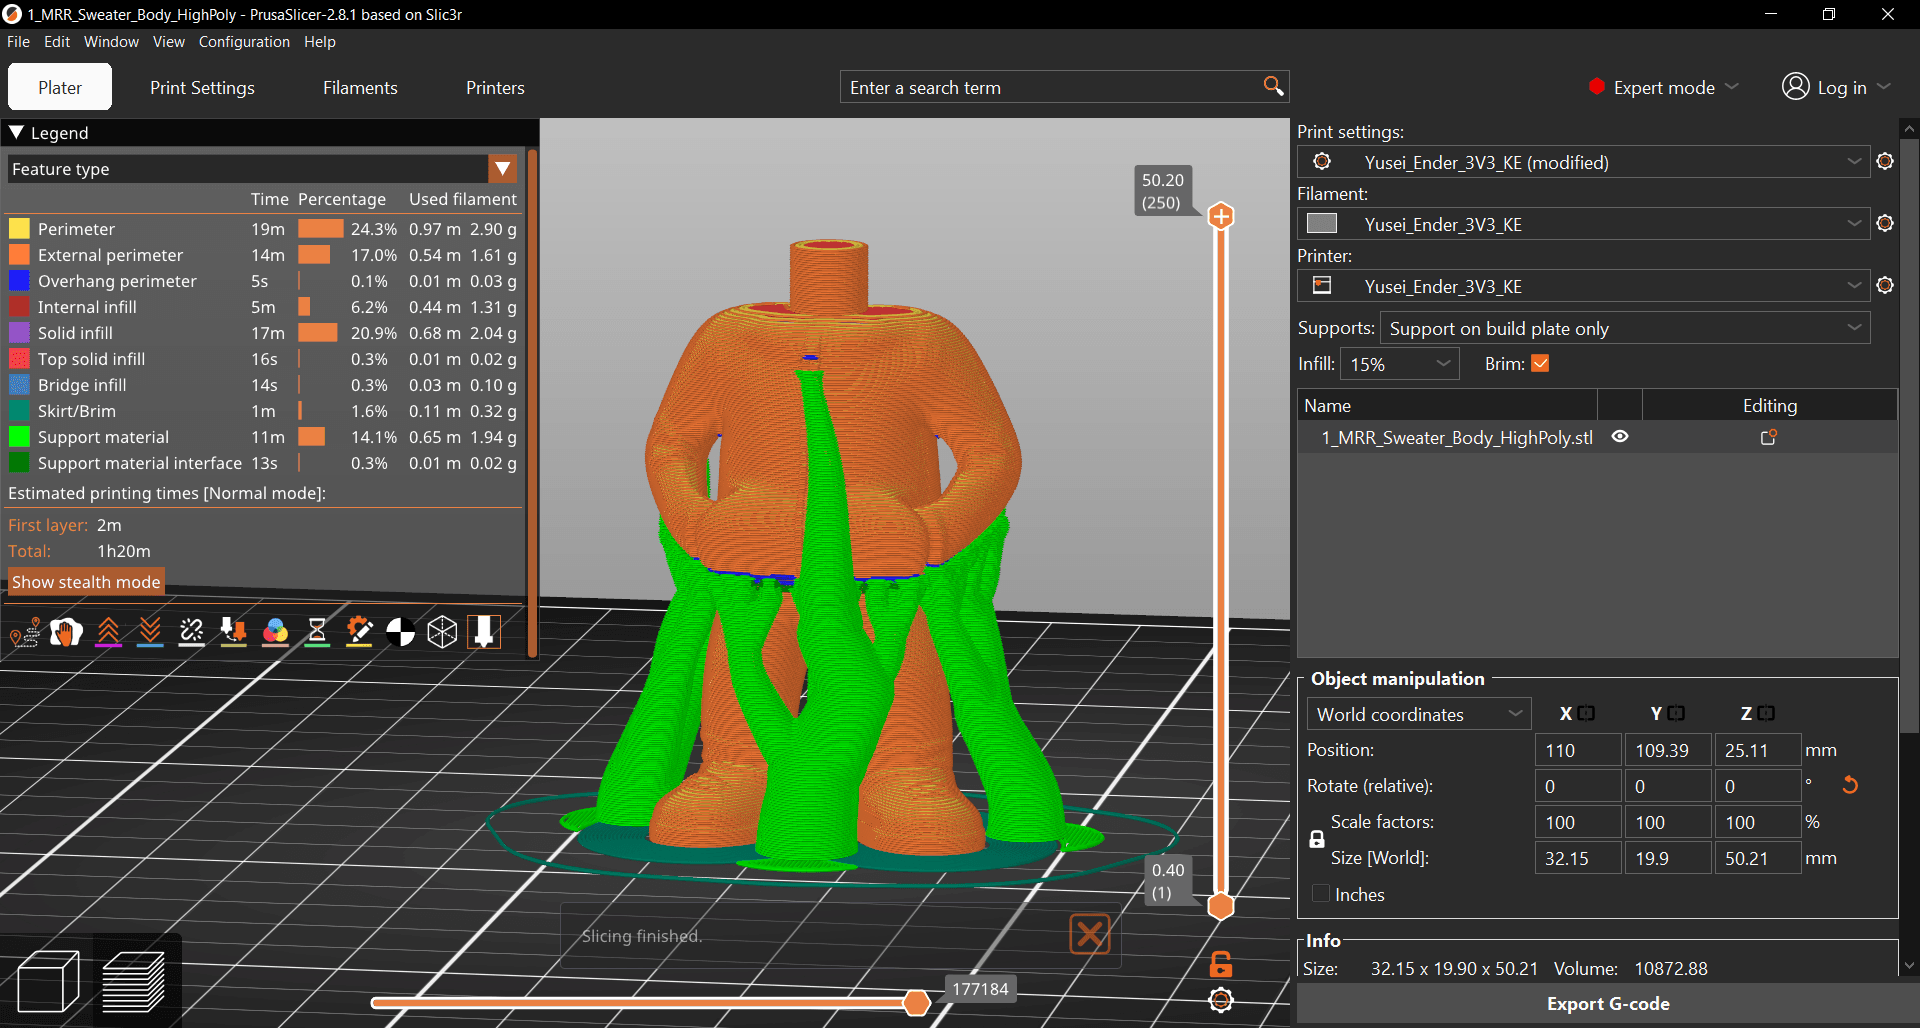The width and height of the screenshot is (1920, 1028).
Task: Collapse the Legend panel triangle
Action: click(x=16, y=132)
